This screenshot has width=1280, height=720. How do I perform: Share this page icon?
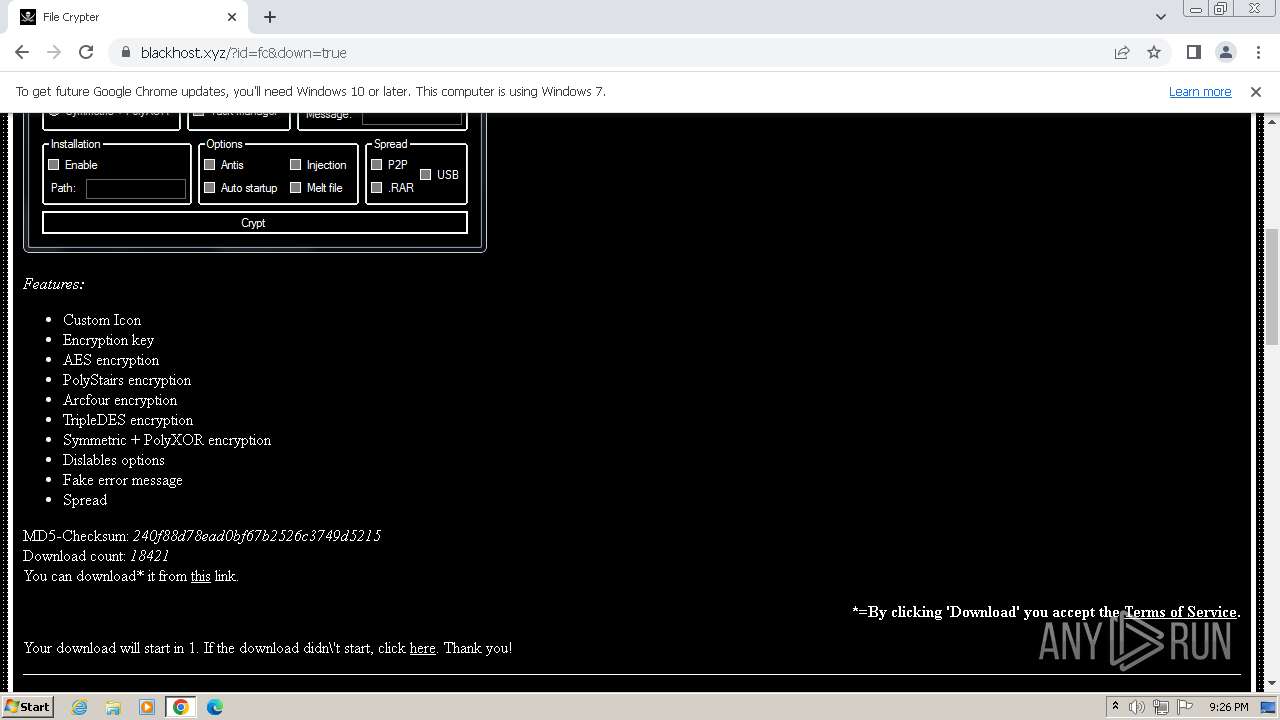point(1122,52)
